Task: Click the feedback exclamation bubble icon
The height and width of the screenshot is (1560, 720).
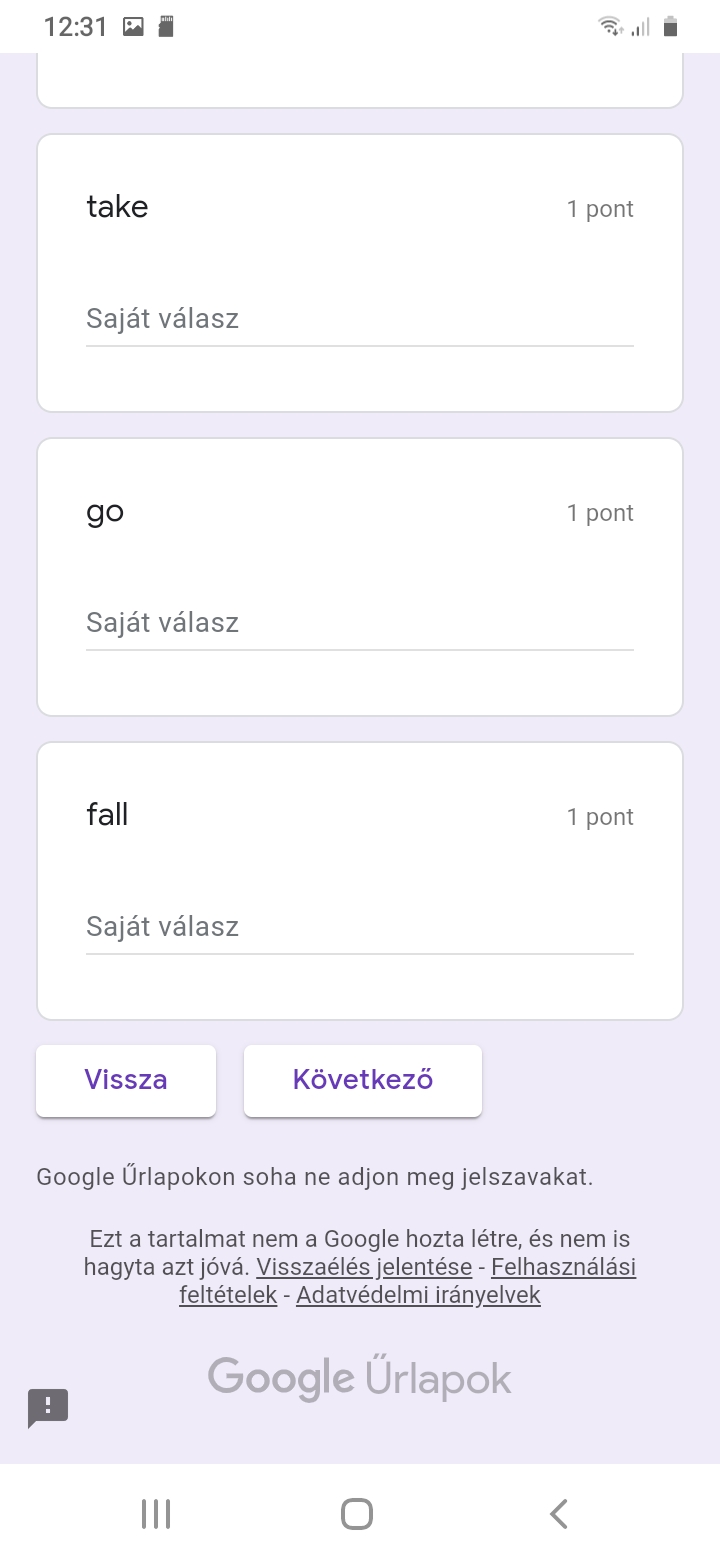Action: 48,1407
